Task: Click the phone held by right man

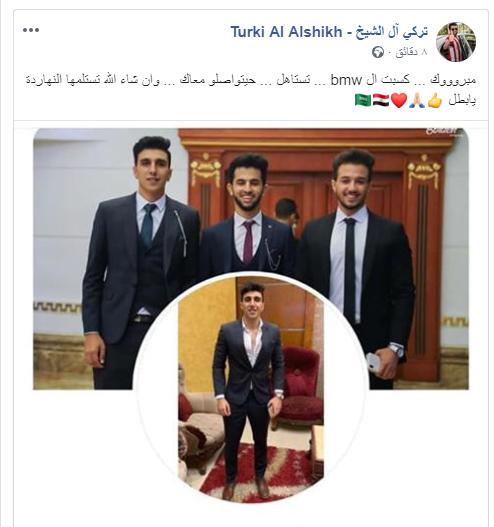Action: [x=373, y=362]
